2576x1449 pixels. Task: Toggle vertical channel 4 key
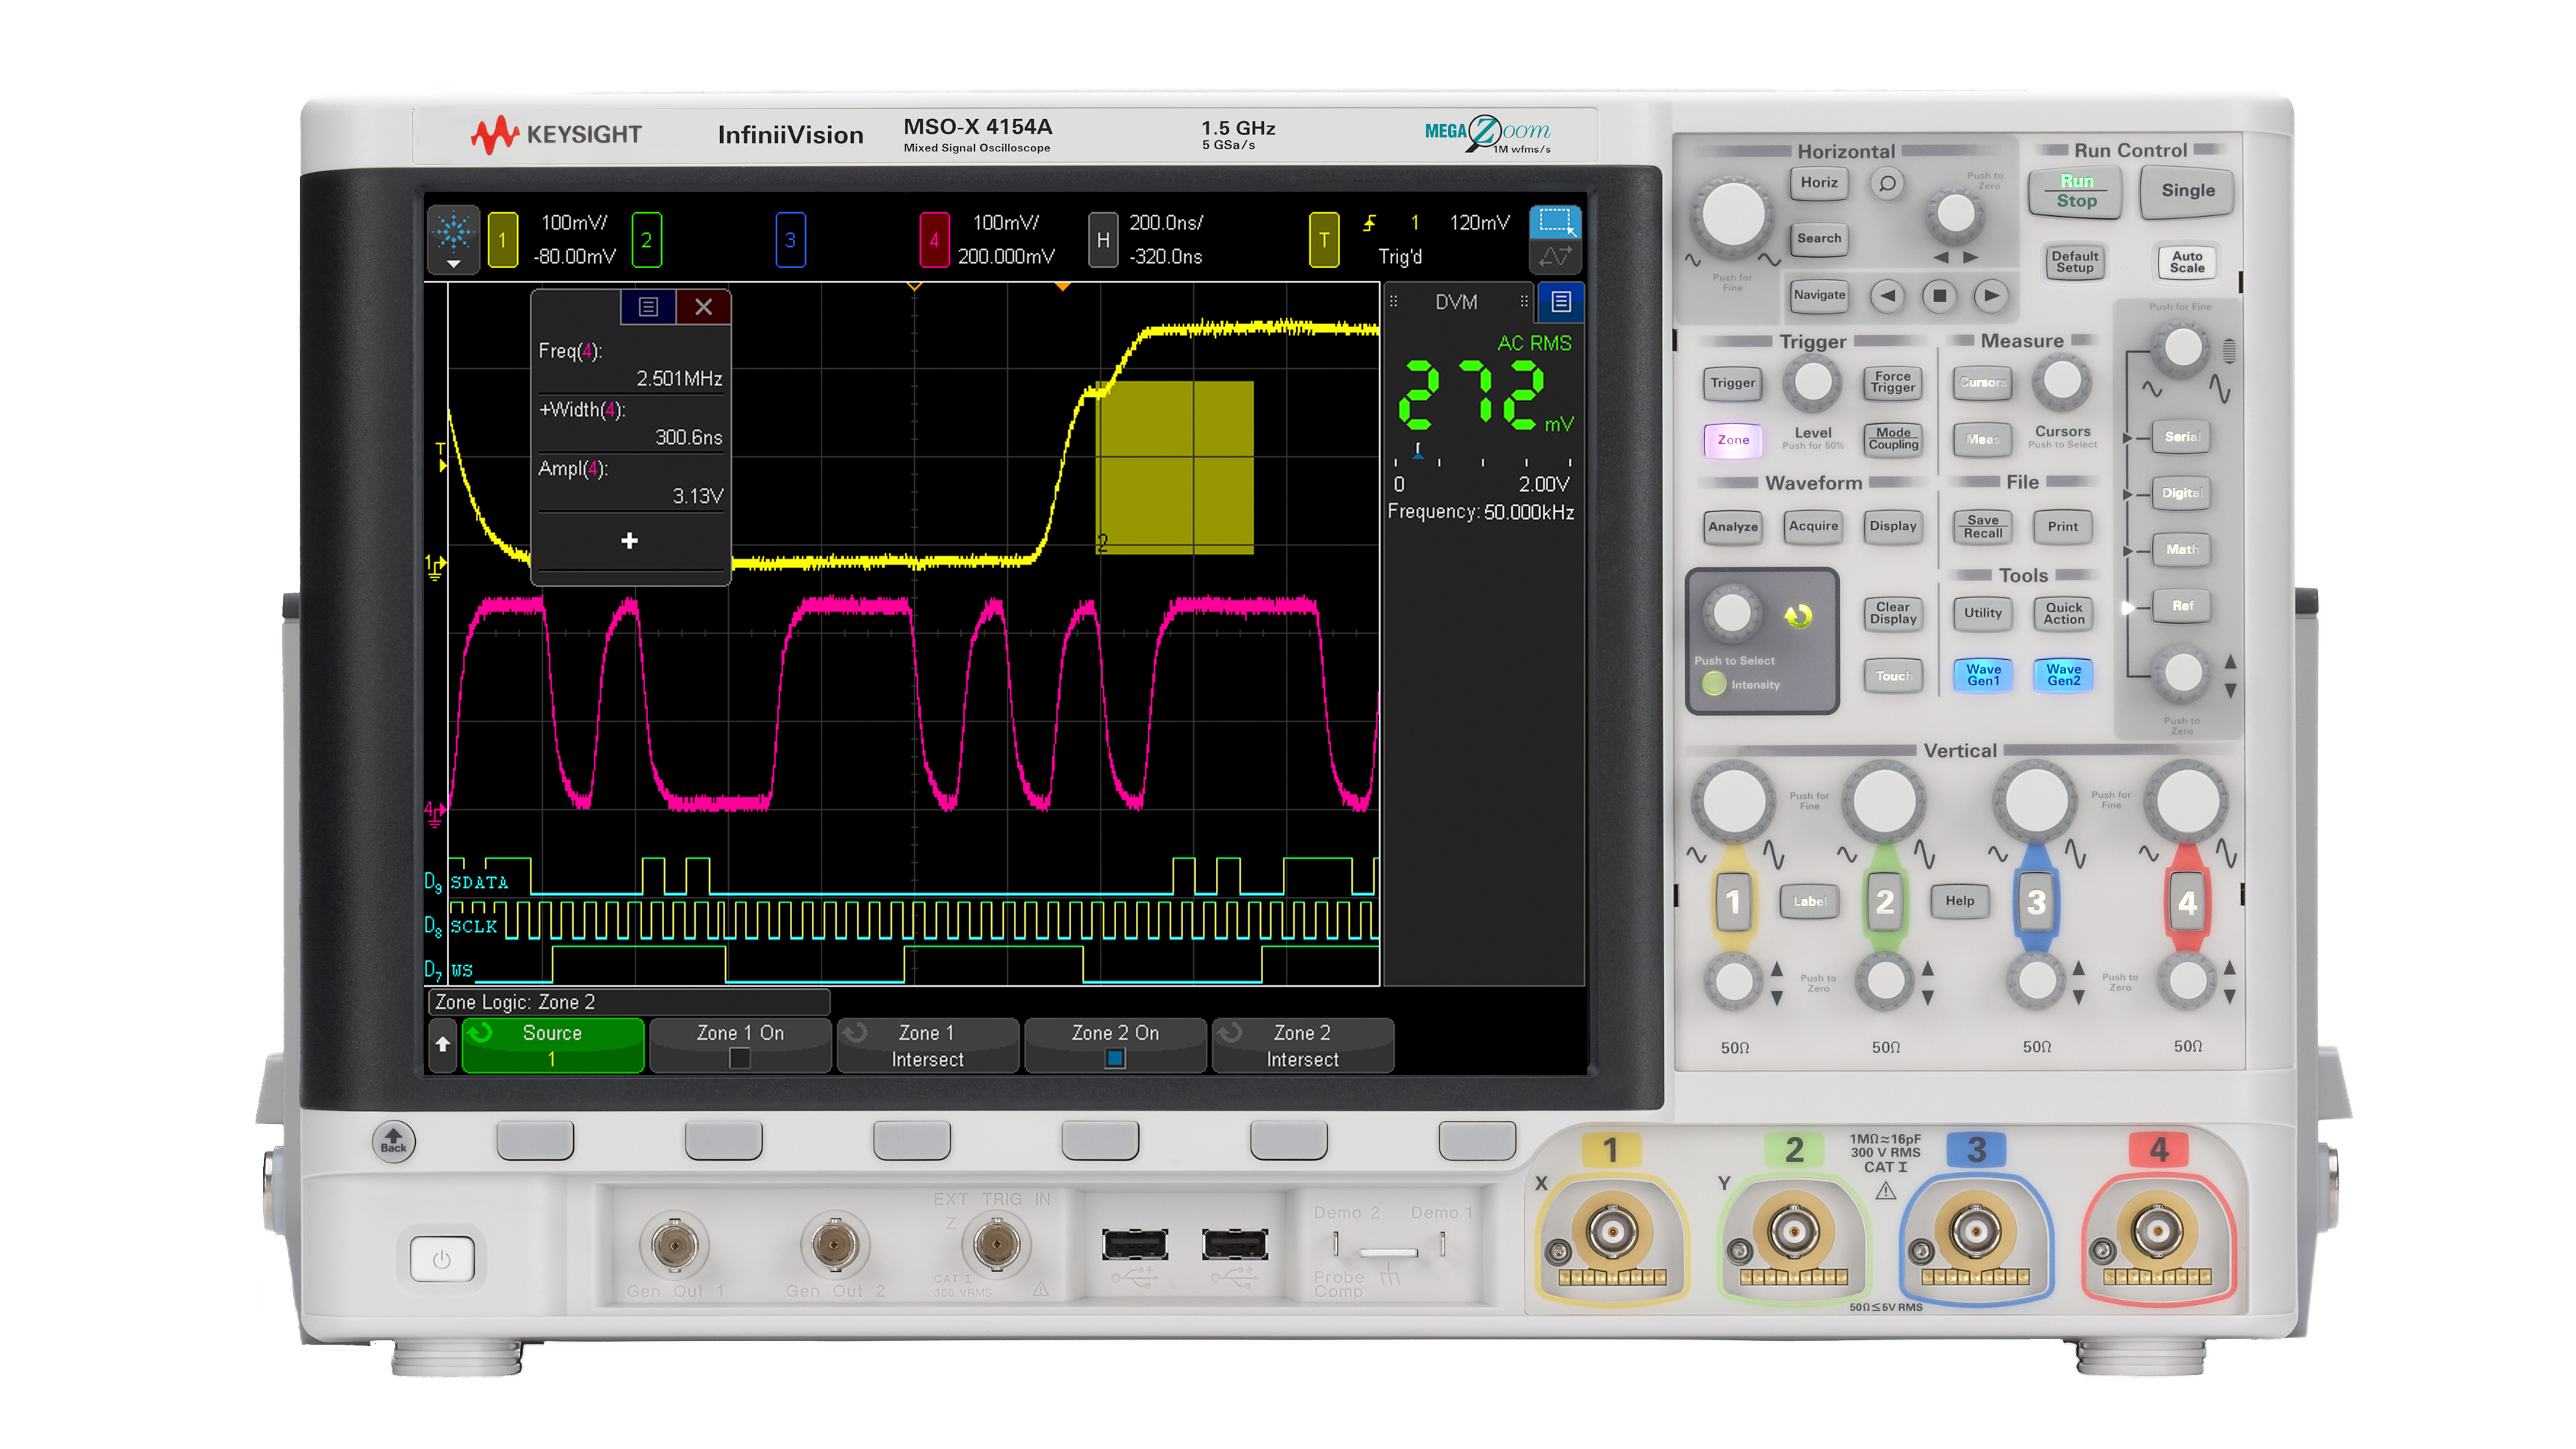[x=2186, y=903]
